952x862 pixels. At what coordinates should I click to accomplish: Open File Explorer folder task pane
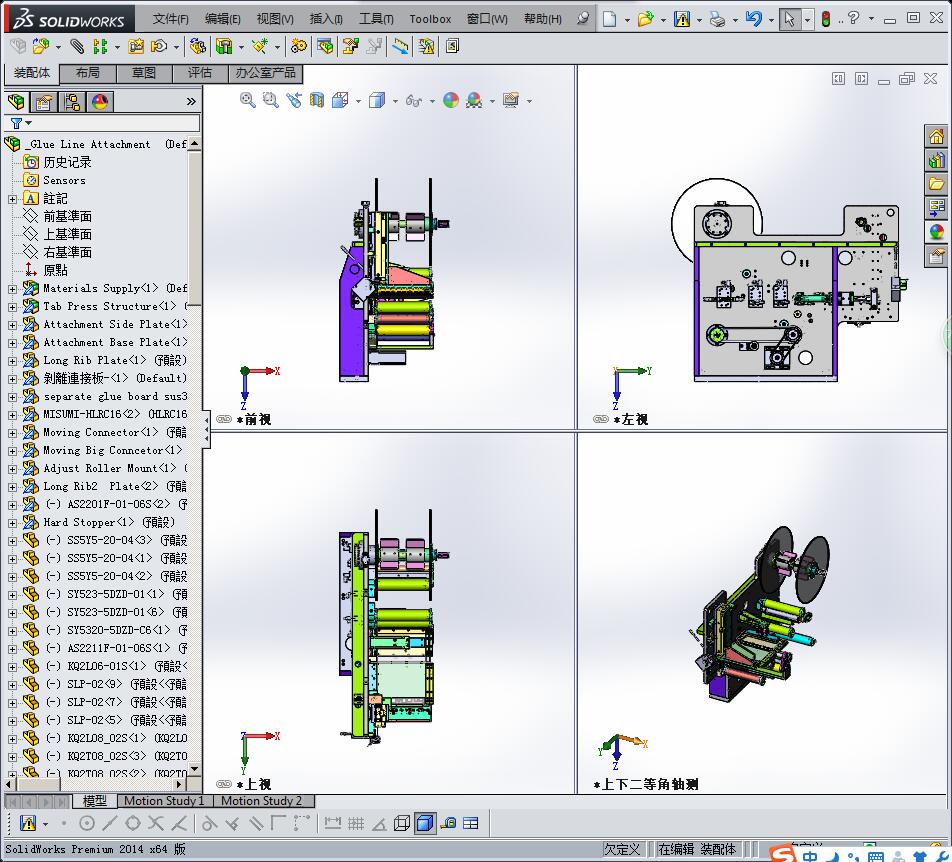point(937,183)
